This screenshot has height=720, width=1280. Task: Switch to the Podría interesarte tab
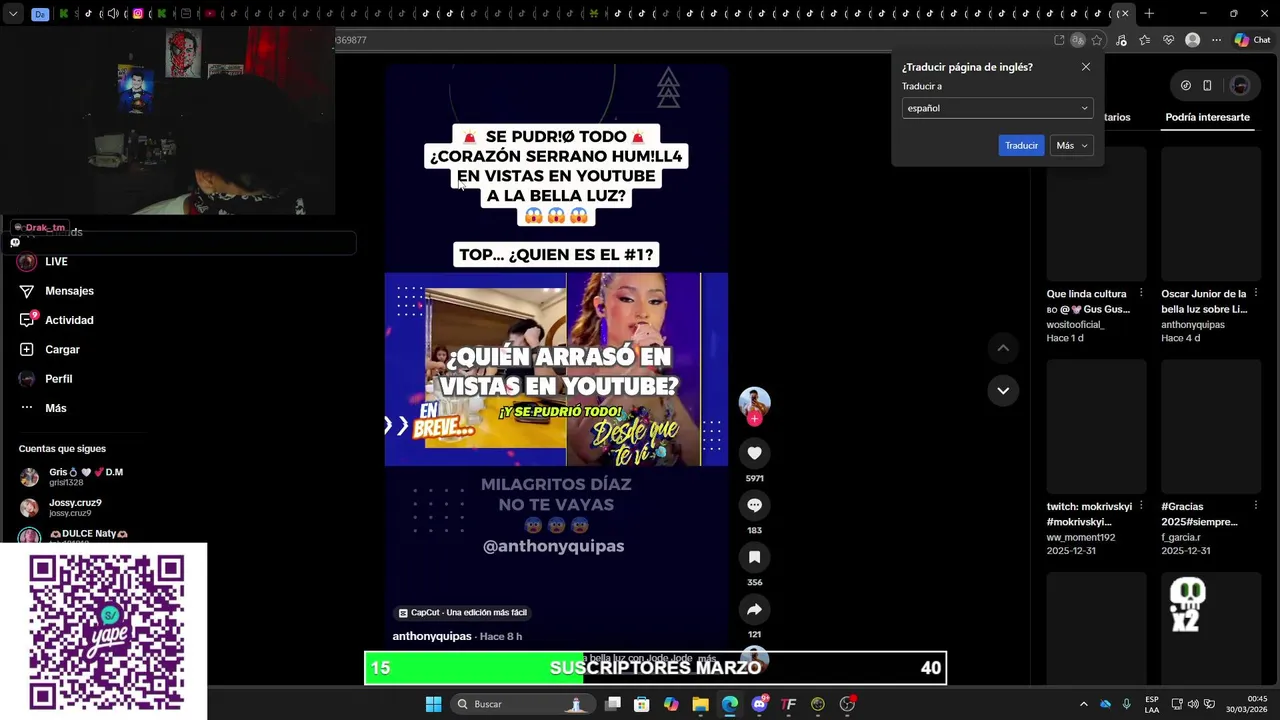[x=1207, y=117]
